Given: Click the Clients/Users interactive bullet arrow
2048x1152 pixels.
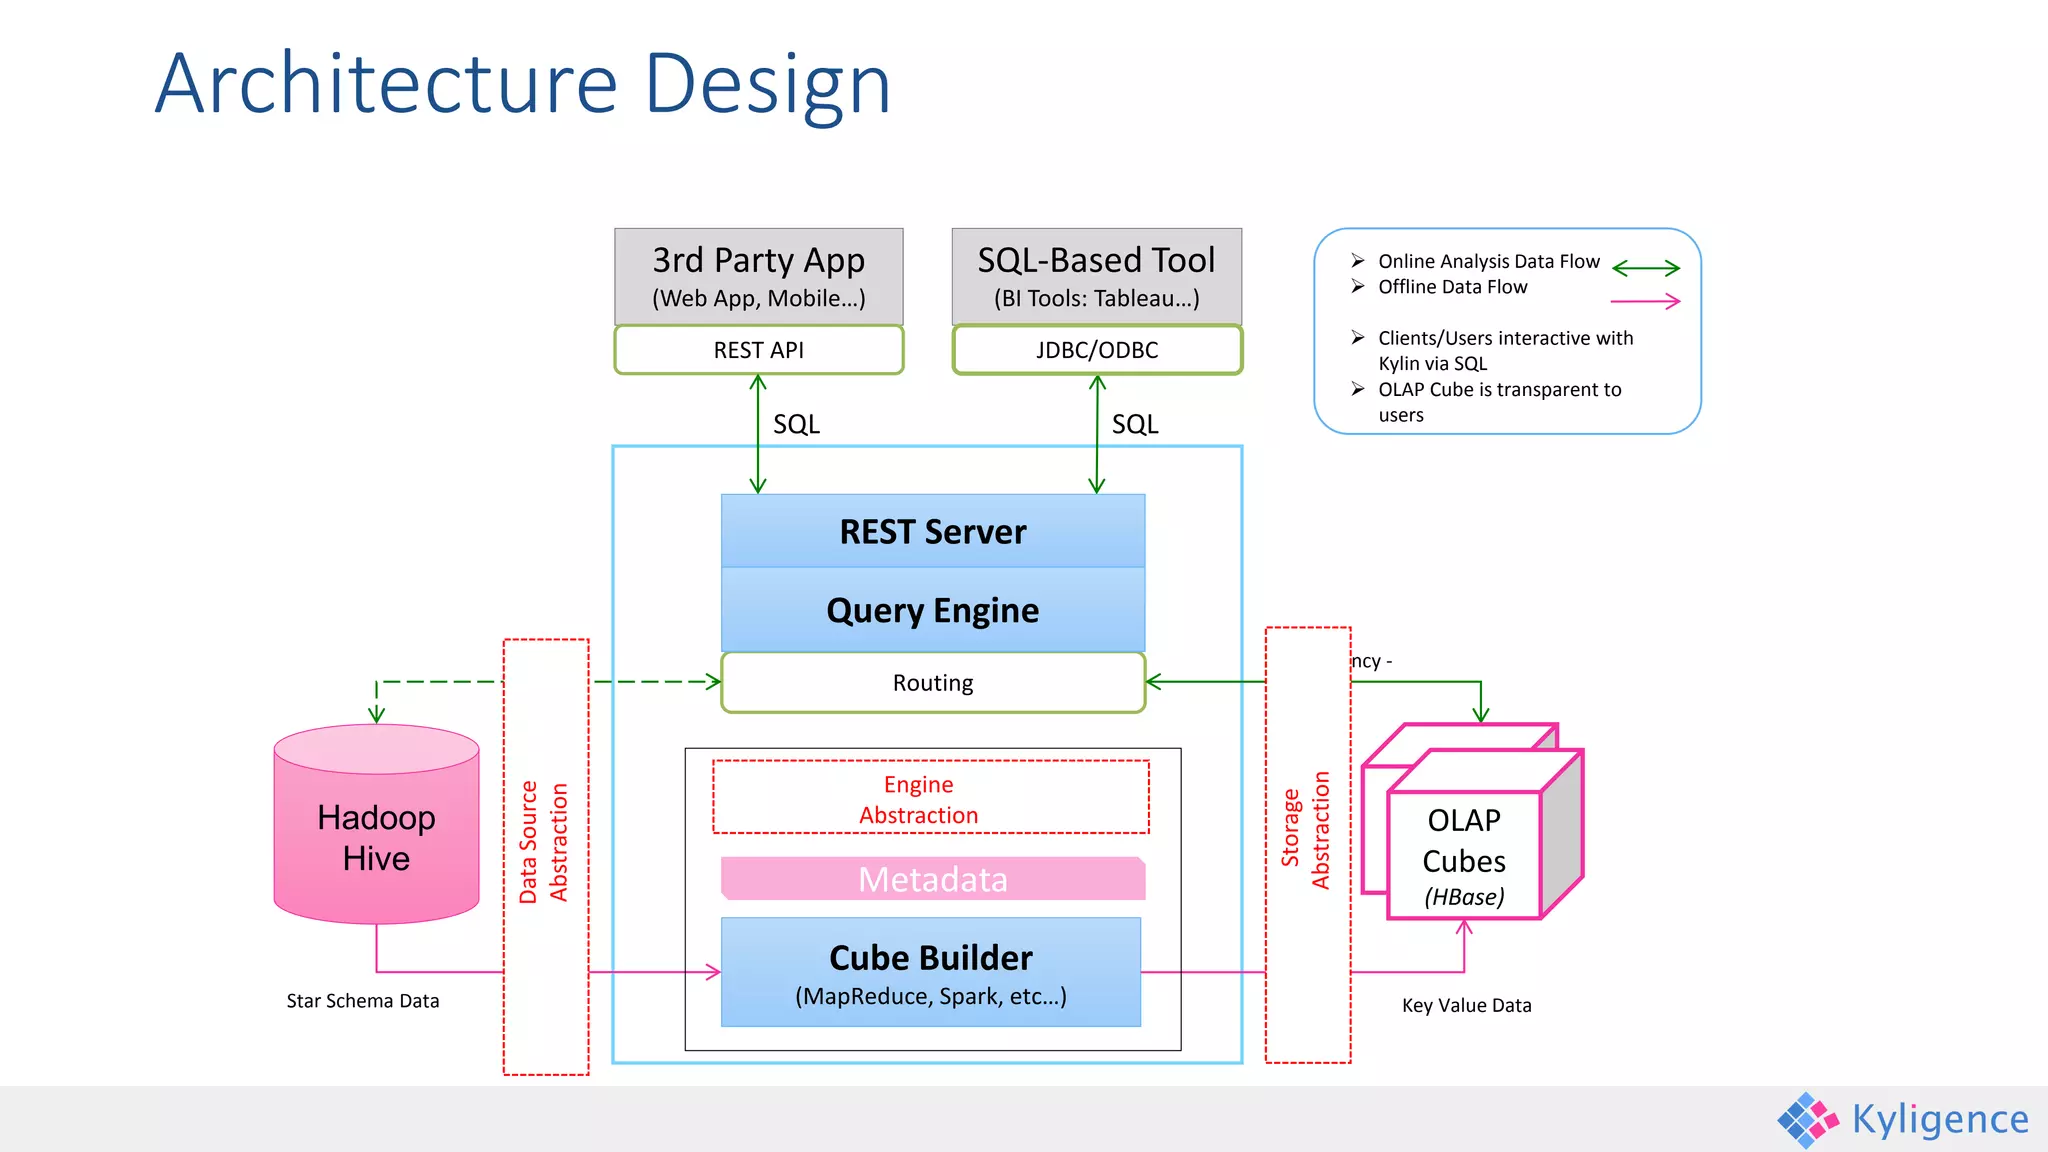Looking at the screenshot, I should tap(1358, 338).
